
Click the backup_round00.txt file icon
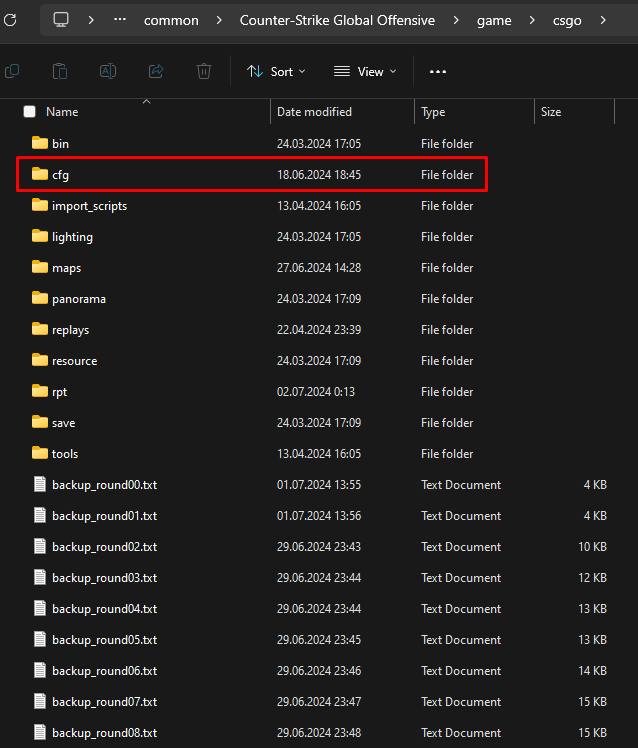[x=40, y=484]
